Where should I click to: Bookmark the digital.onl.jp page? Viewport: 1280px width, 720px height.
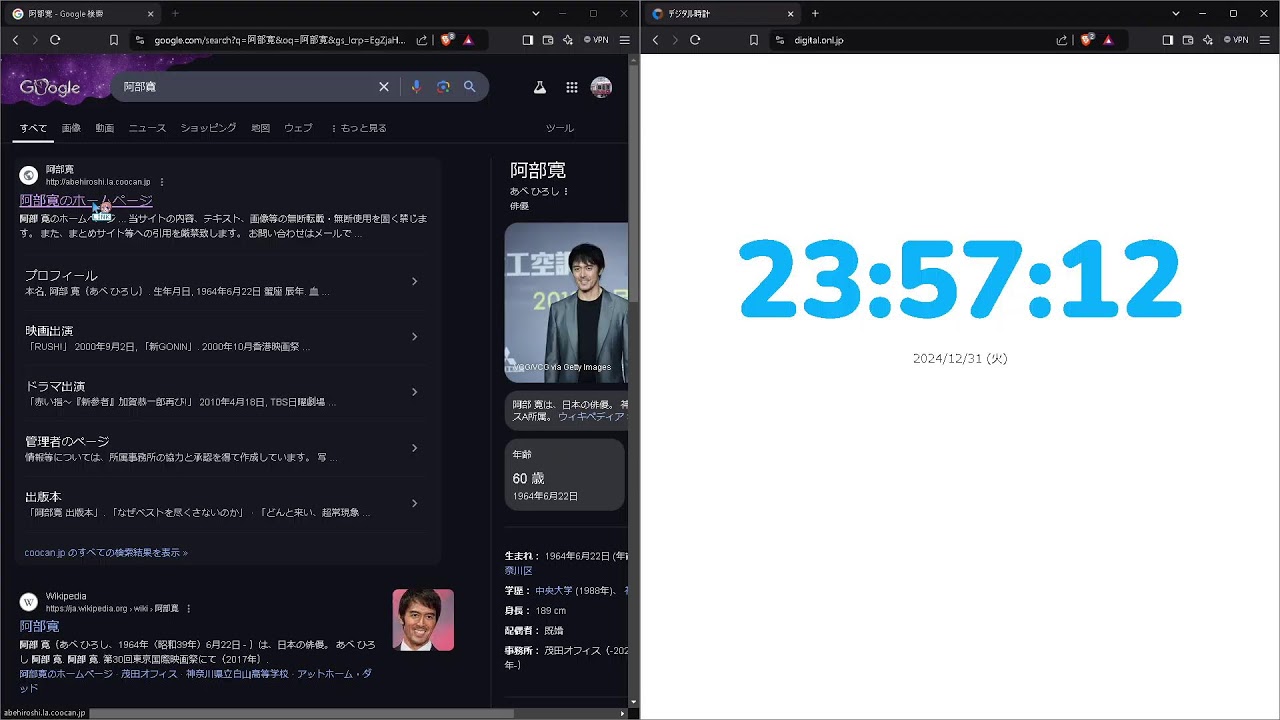point(754,40)
